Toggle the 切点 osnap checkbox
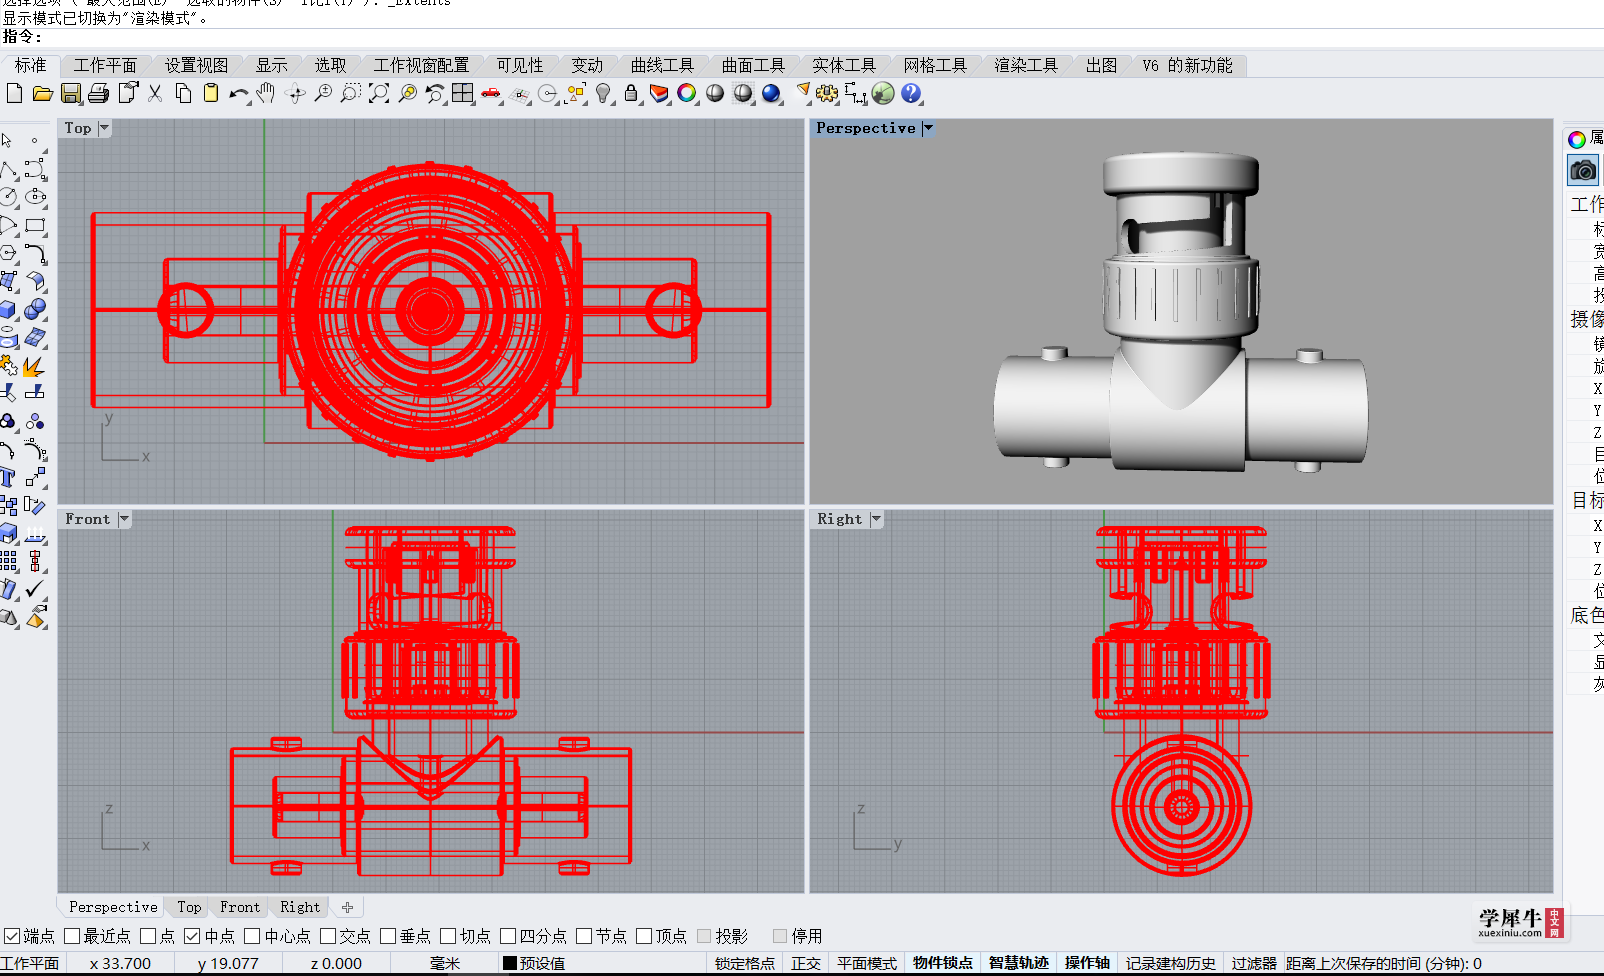The width and height of the screenshot is (1604, 976). pyautogui.click(x=448, y=936)
